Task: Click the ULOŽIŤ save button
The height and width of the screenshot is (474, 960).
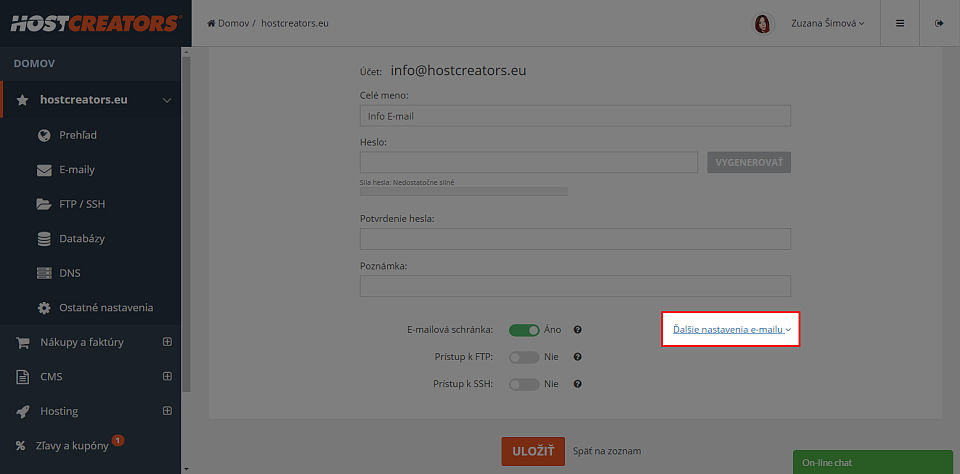Action: [x=533, y=451]
